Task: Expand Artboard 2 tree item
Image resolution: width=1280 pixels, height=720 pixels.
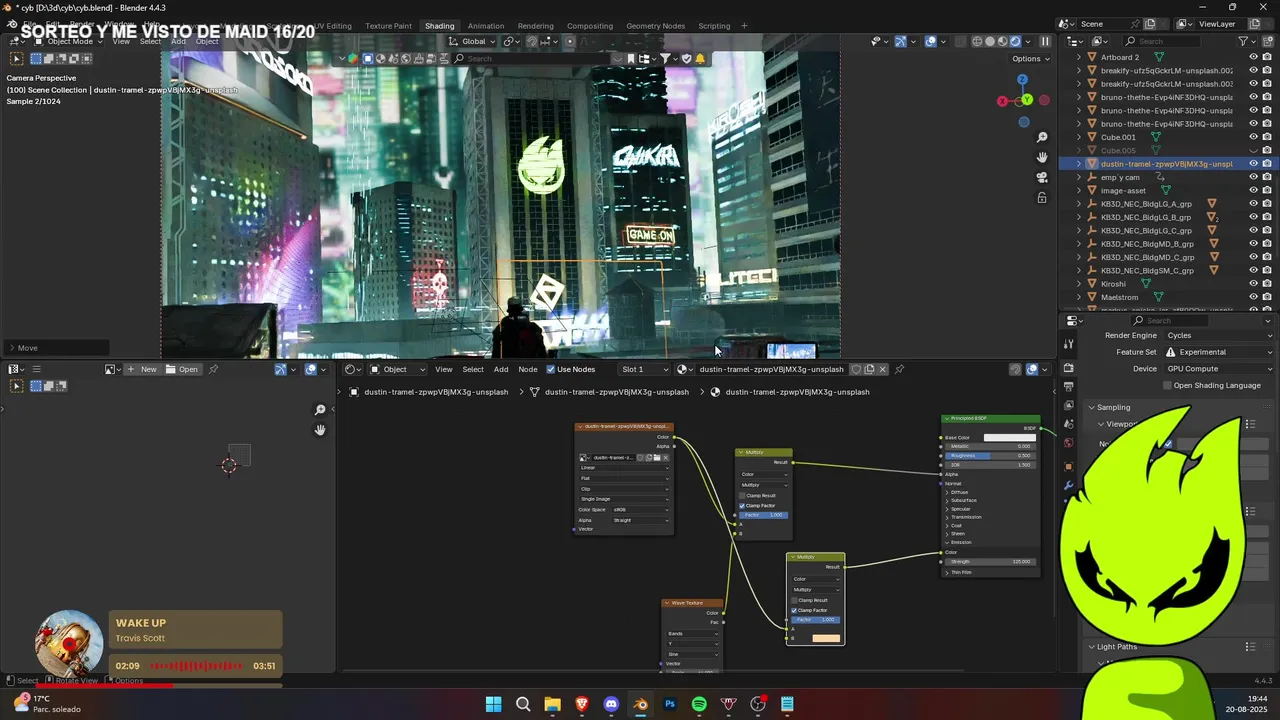Action: click(1079, 57)
